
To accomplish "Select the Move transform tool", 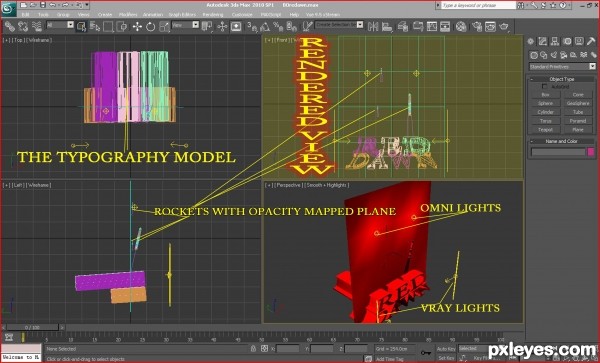I will point(137,26).
